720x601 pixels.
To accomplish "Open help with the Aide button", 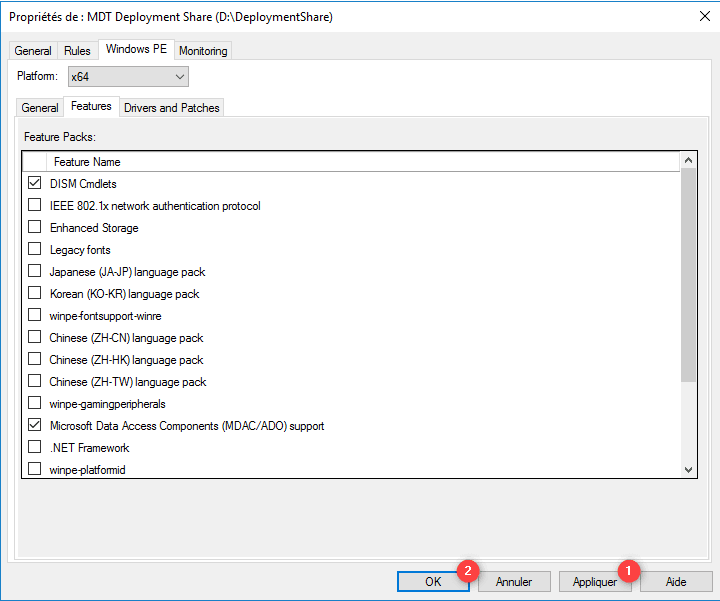I will coord(676,582).
